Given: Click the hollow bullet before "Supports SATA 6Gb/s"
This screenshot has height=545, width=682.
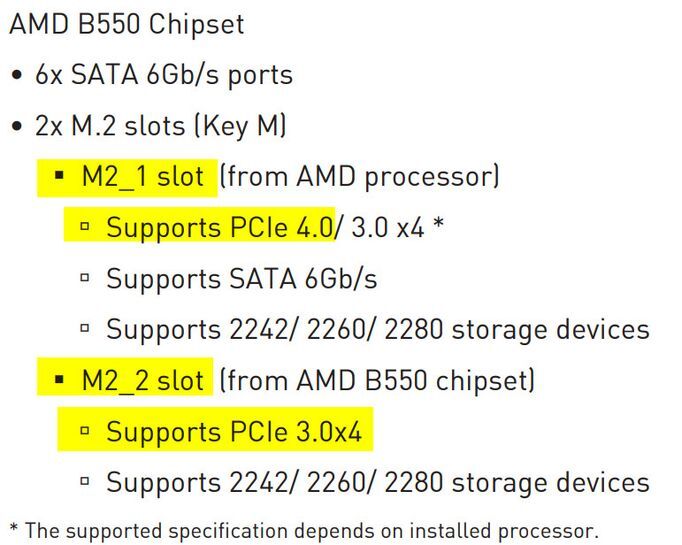Looking at the screenshot, I should coord(86,279).
